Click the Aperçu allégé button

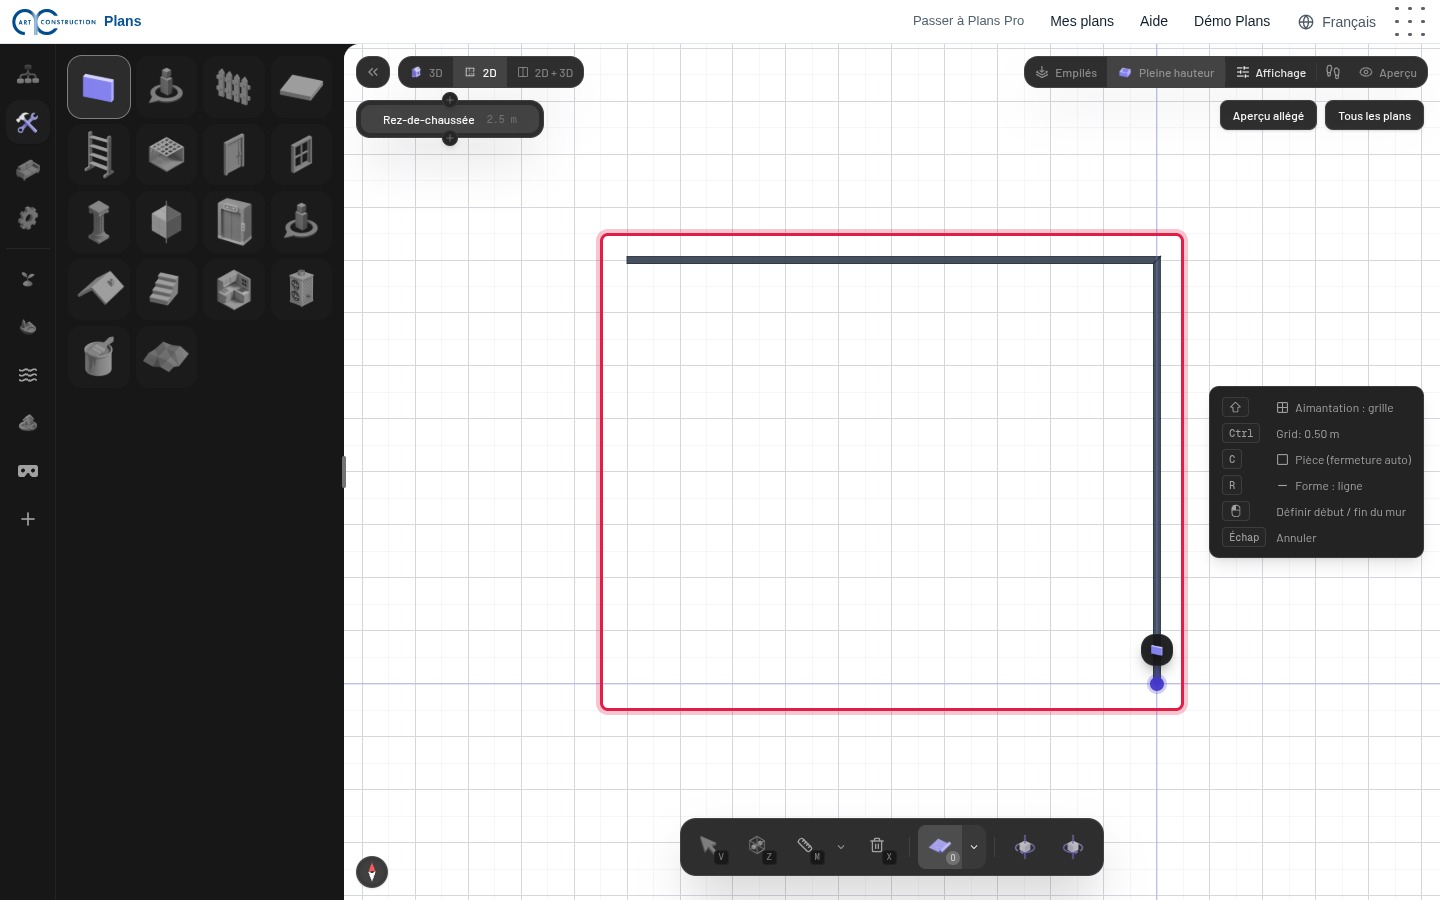1268,116
